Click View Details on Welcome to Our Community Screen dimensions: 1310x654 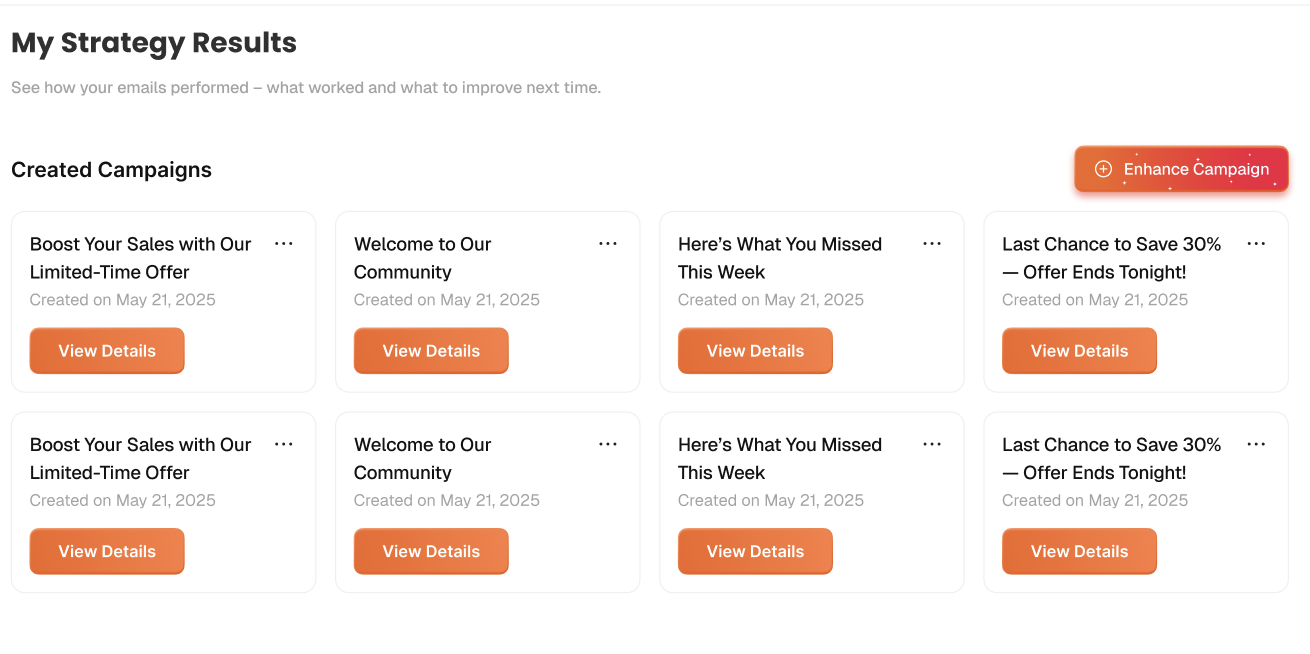point(431,351)
